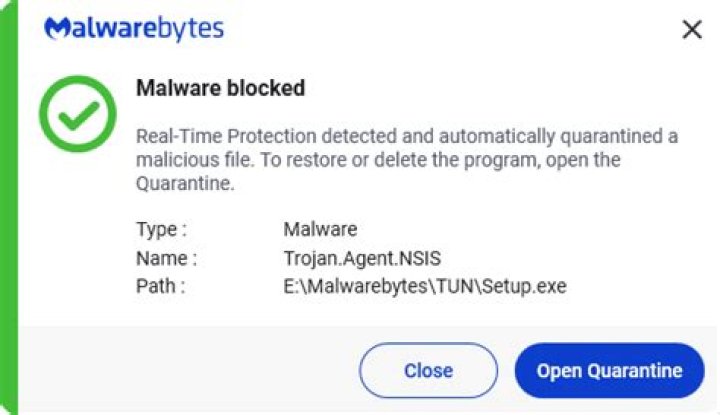Open Quarantine via the blue button

click(x=609, y=370)
